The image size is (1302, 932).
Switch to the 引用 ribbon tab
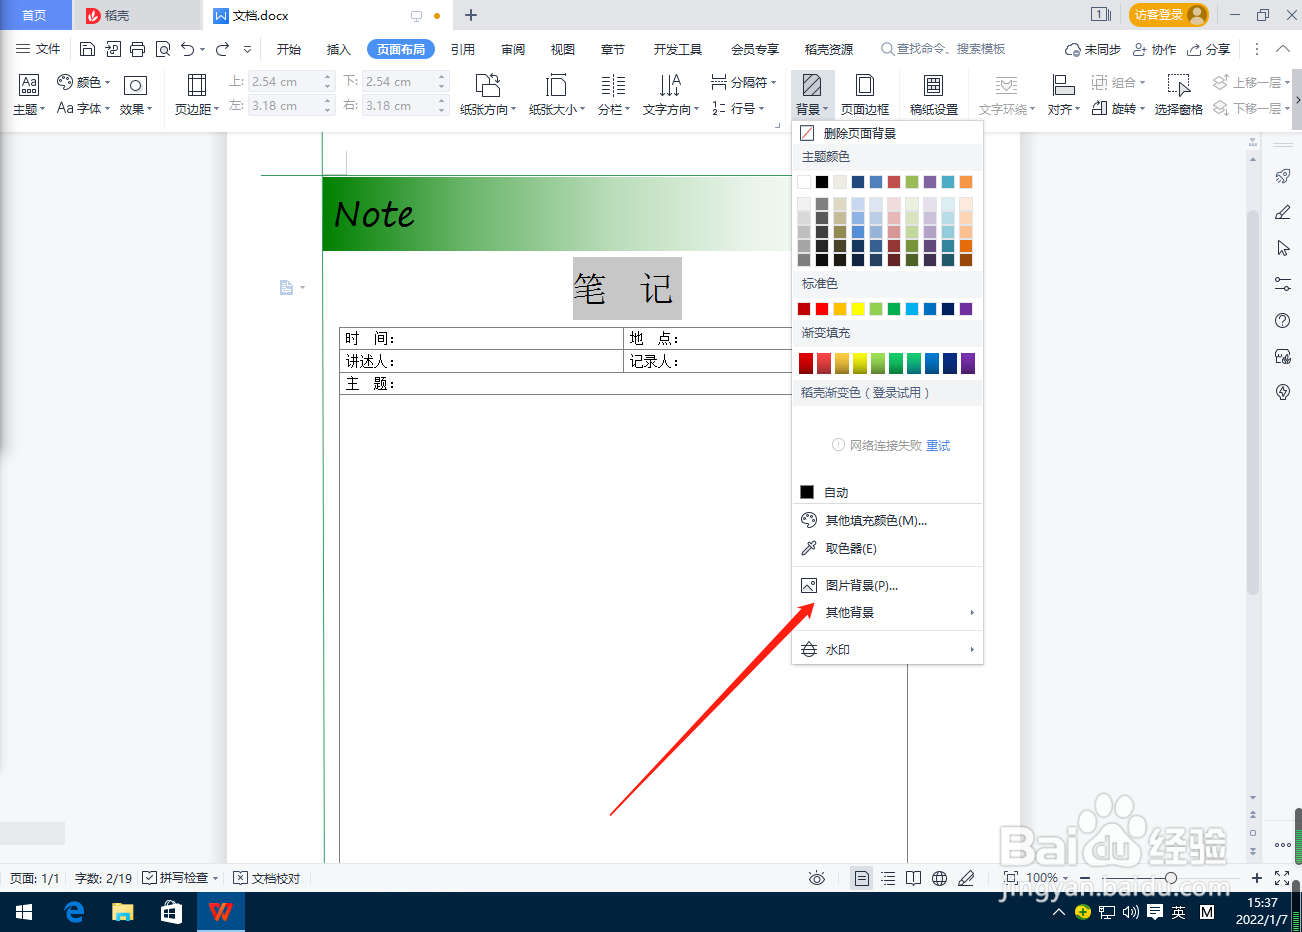tap(463, 49)
